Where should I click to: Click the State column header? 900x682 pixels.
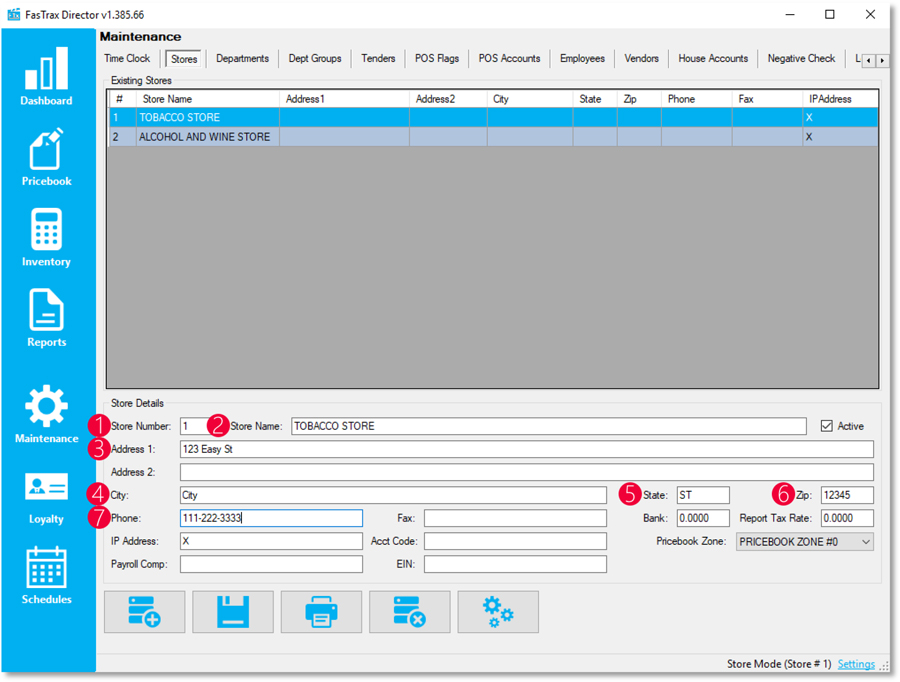[595, 99]
